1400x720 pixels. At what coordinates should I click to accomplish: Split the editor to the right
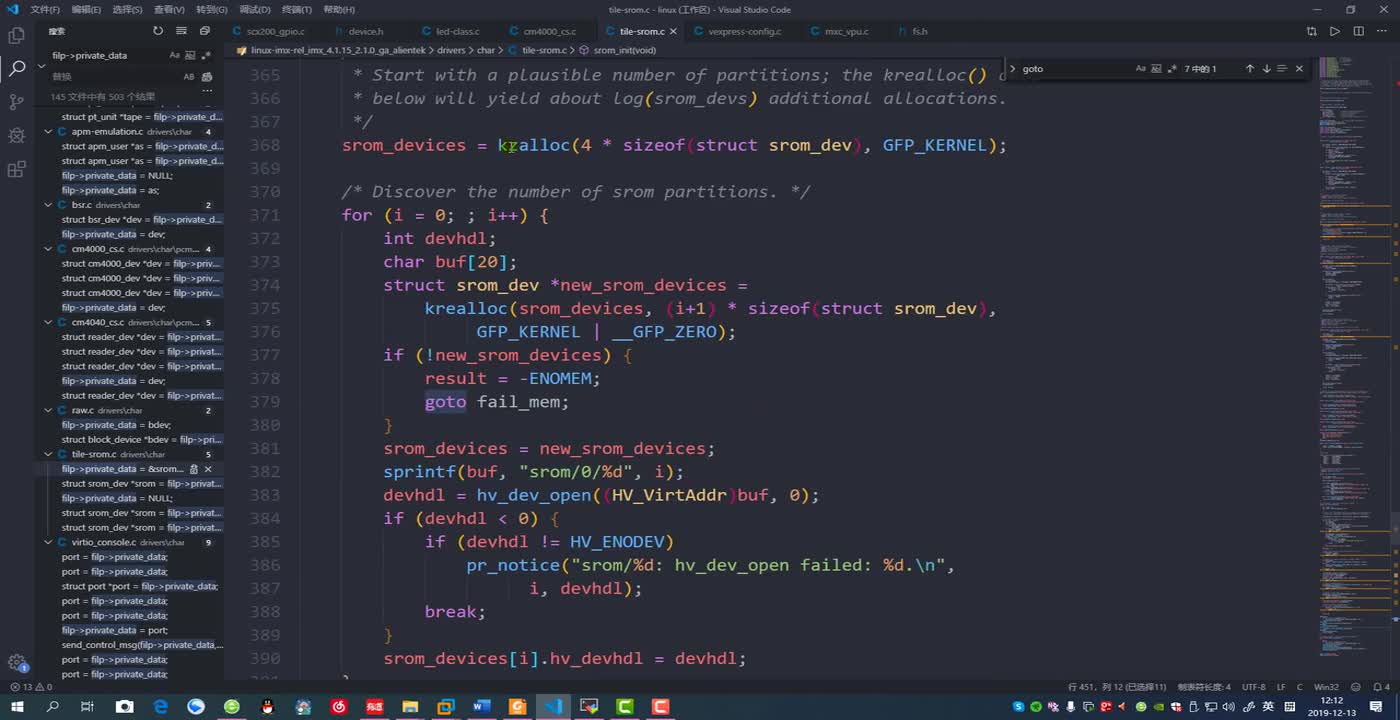1358,31
